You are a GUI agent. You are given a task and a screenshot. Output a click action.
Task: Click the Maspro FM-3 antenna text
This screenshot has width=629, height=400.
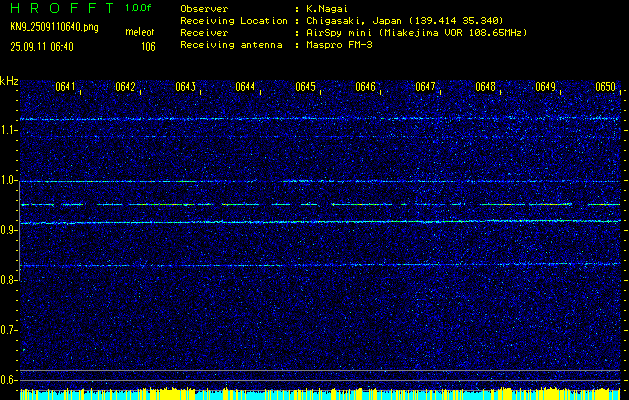[x=339, y=45]
